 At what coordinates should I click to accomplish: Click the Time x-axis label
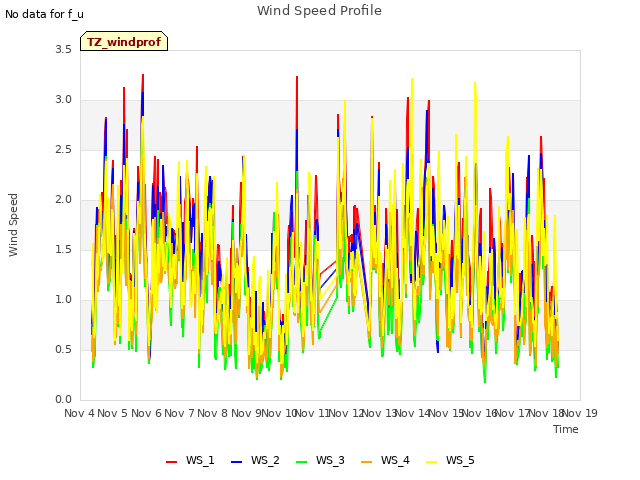tap(566, 429)
